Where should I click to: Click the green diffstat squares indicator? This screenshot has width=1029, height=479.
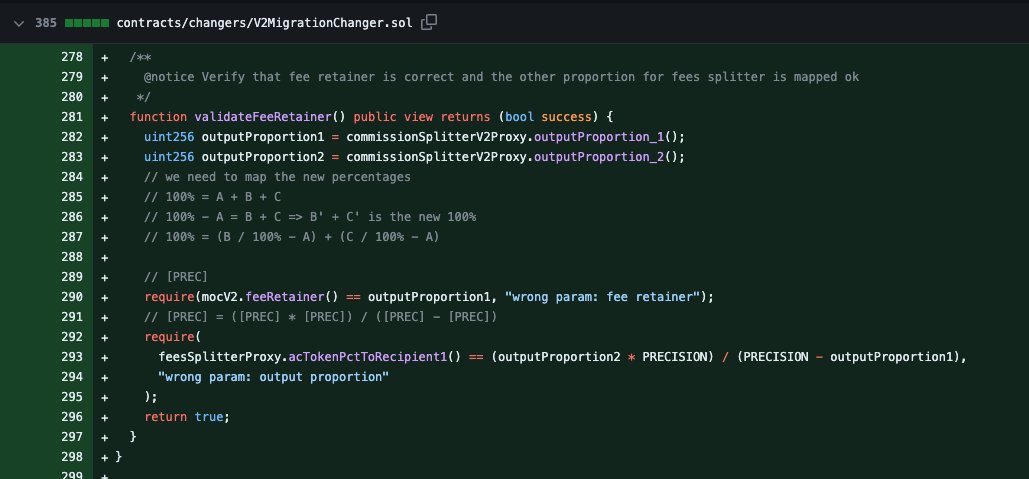coord(87,23)
